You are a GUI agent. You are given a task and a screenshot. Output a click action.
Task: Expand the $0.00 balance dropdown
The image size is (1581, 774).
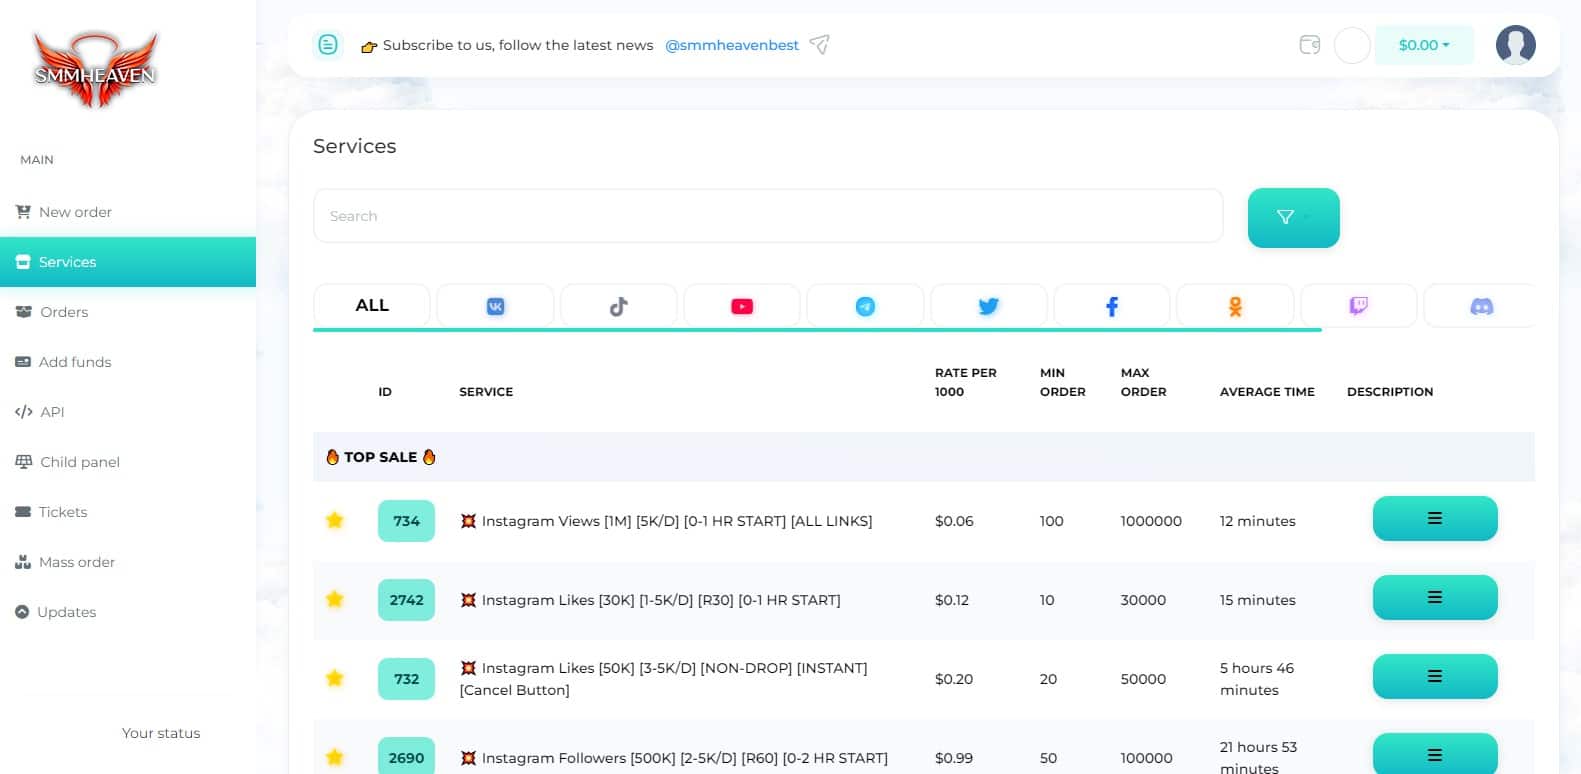pyautogui.click(x=1423, y=45)
